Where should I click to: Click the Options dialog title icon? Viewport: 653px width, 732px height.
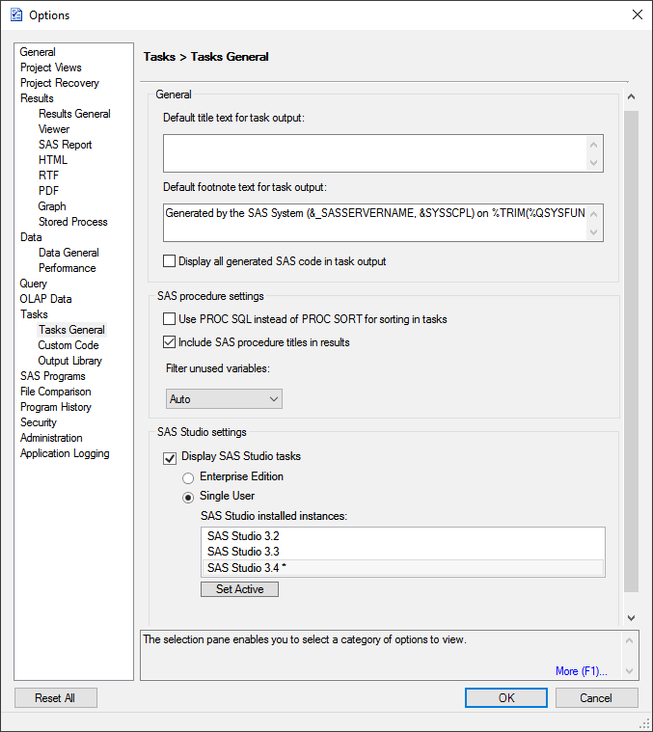pyautogui.click(x=16, y=15)
